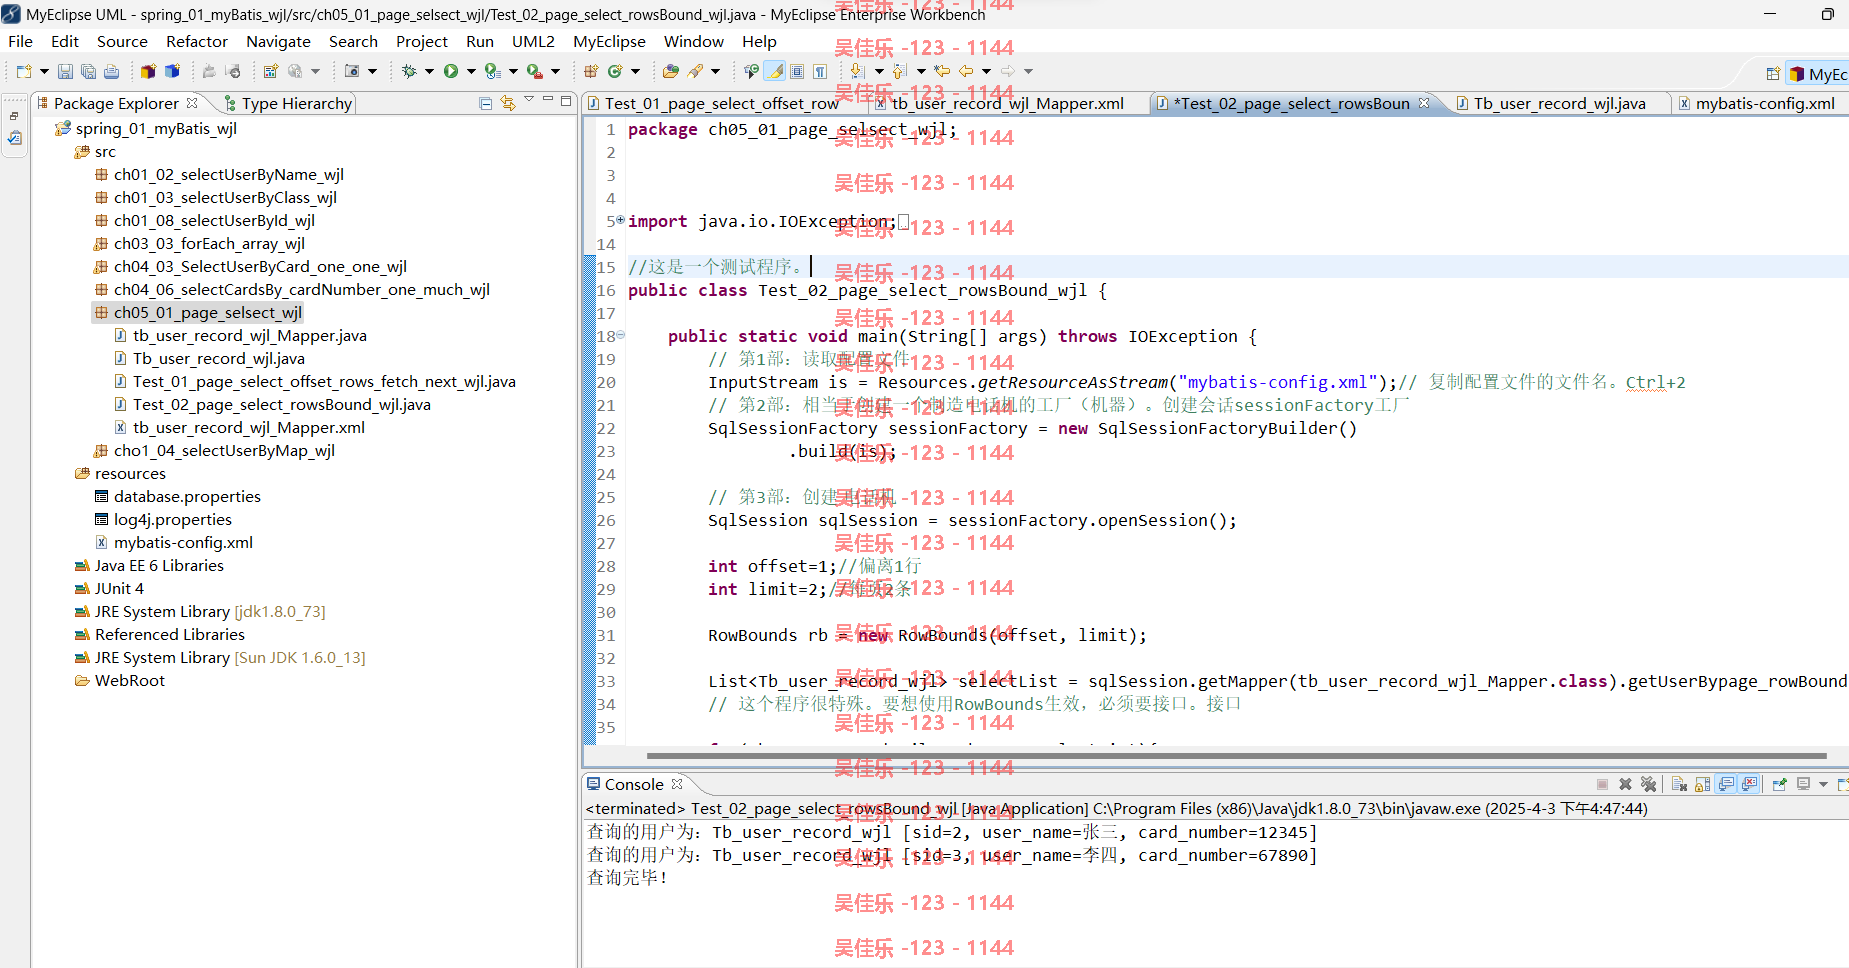
Task: Open the Source menu
Action: pyautogui.click(x=122, y=41)
